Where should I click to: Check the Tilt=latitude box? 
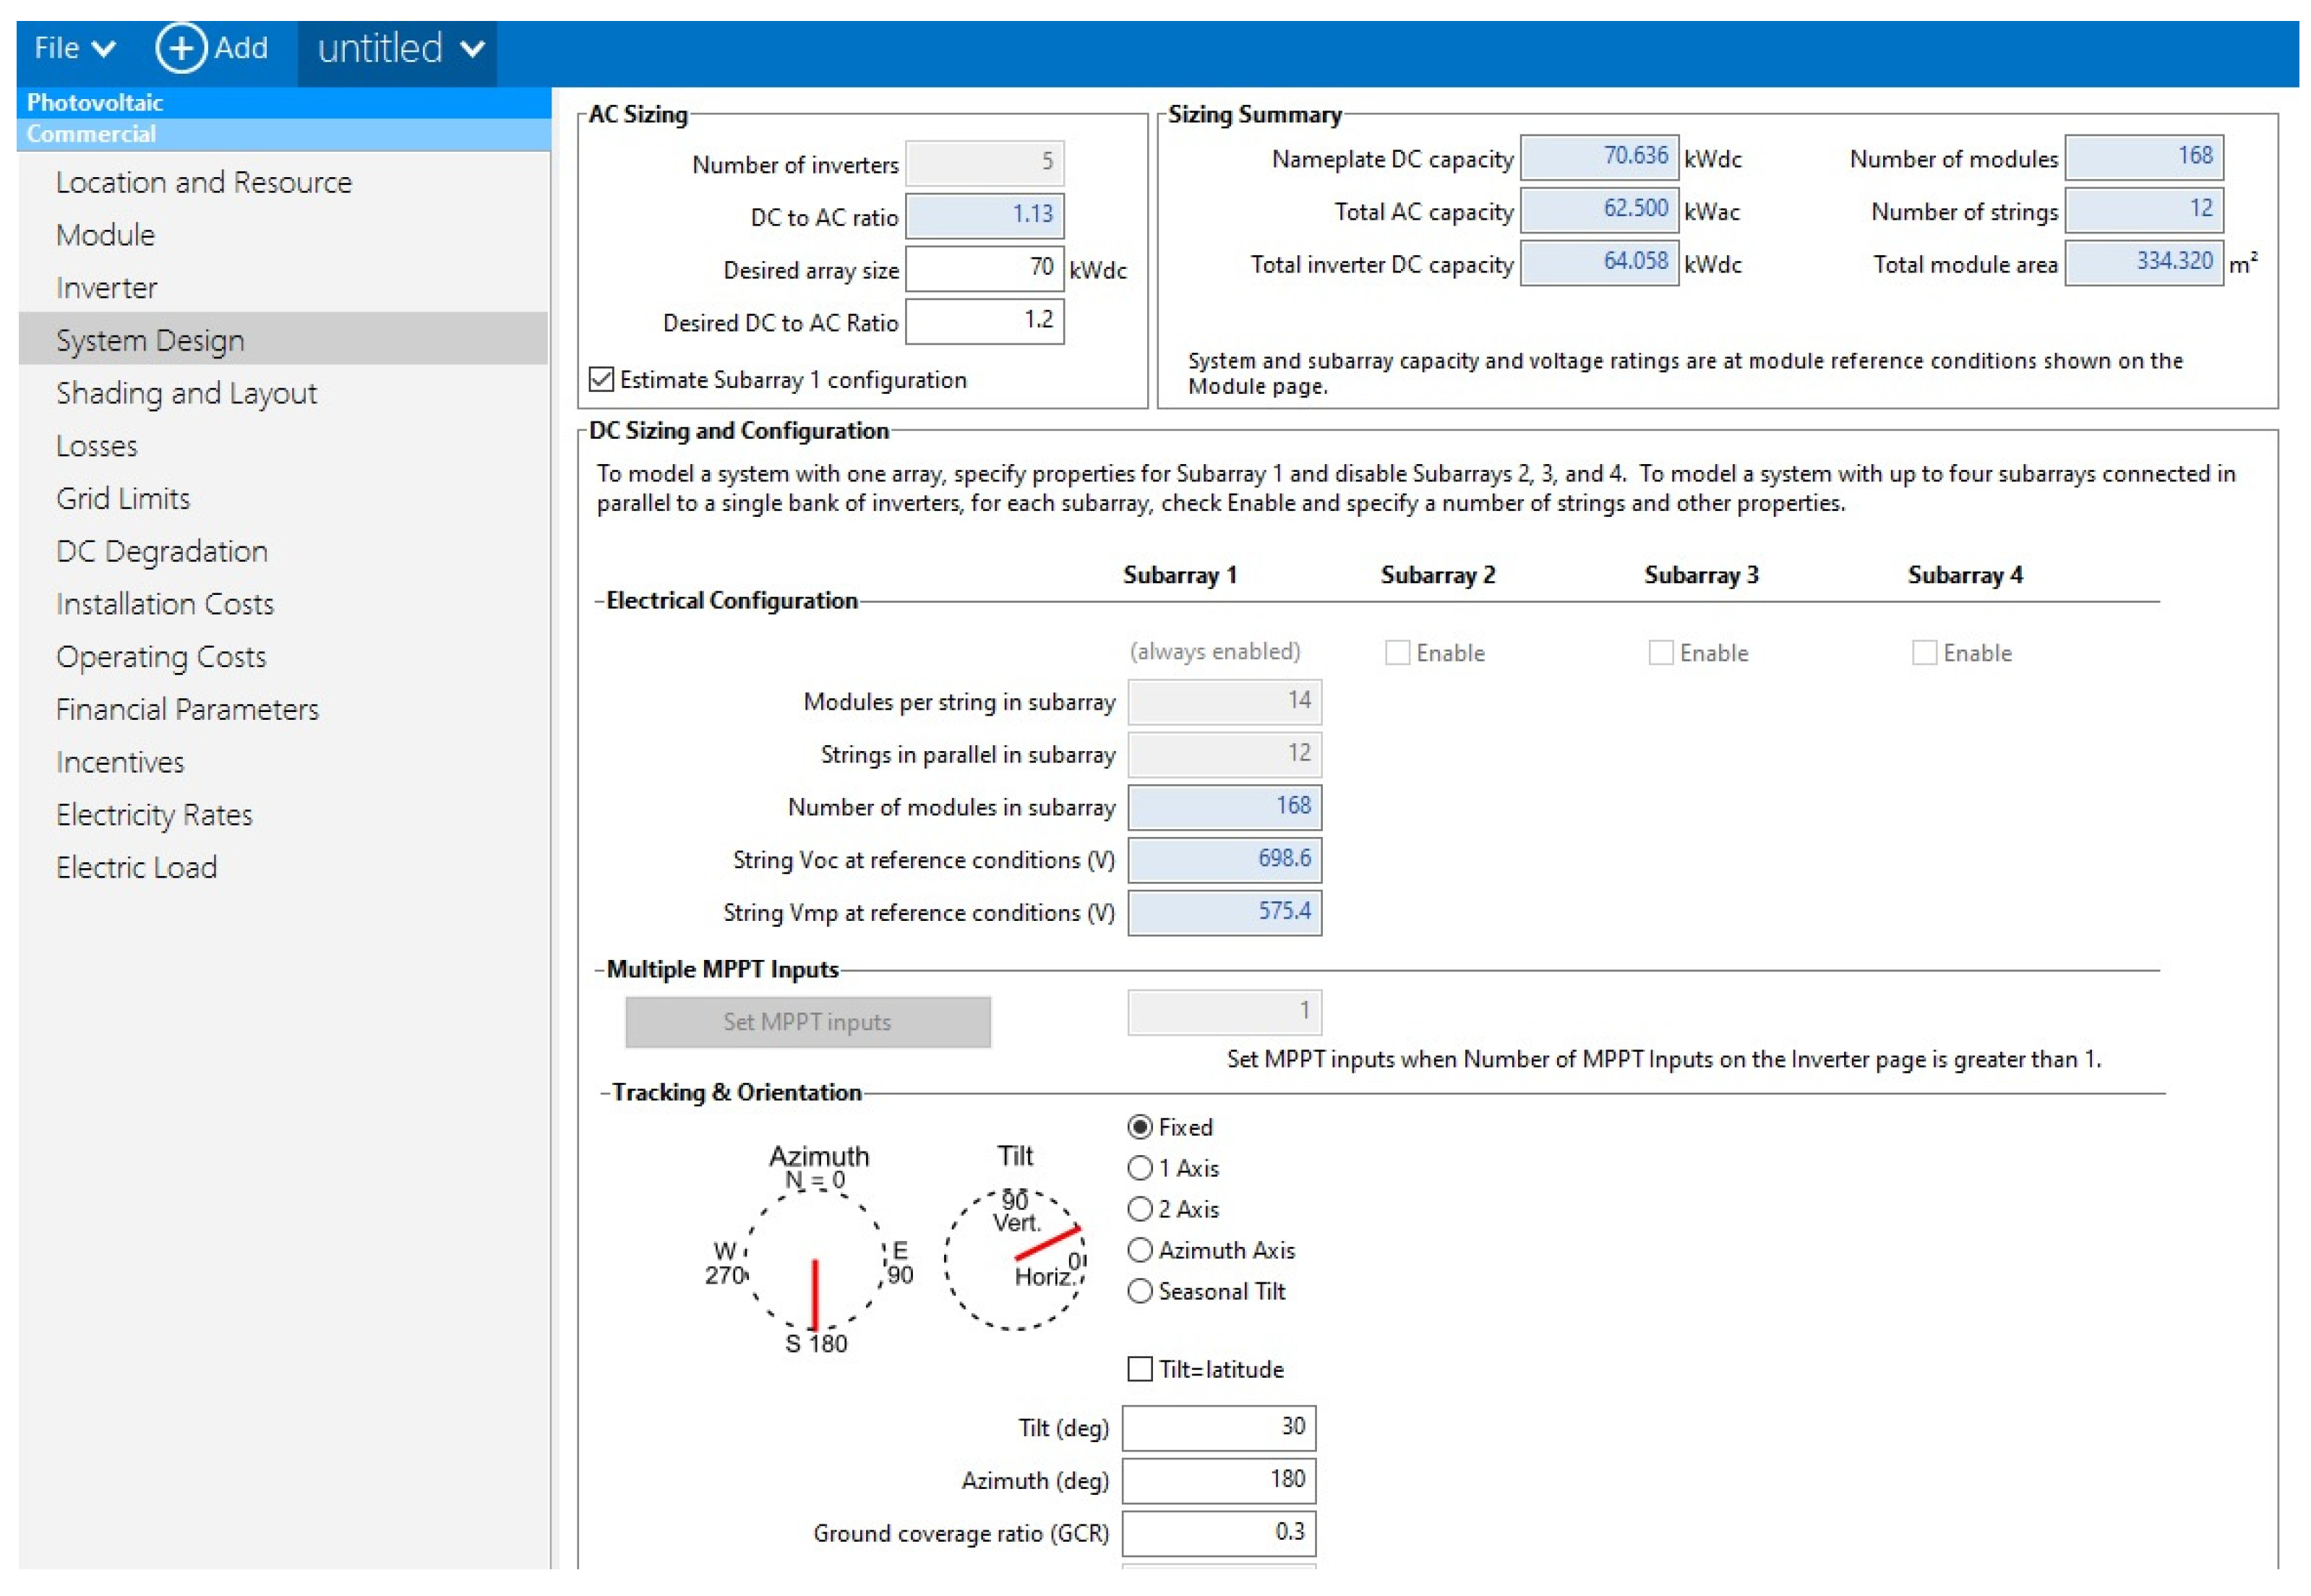pos(1139,1370)
